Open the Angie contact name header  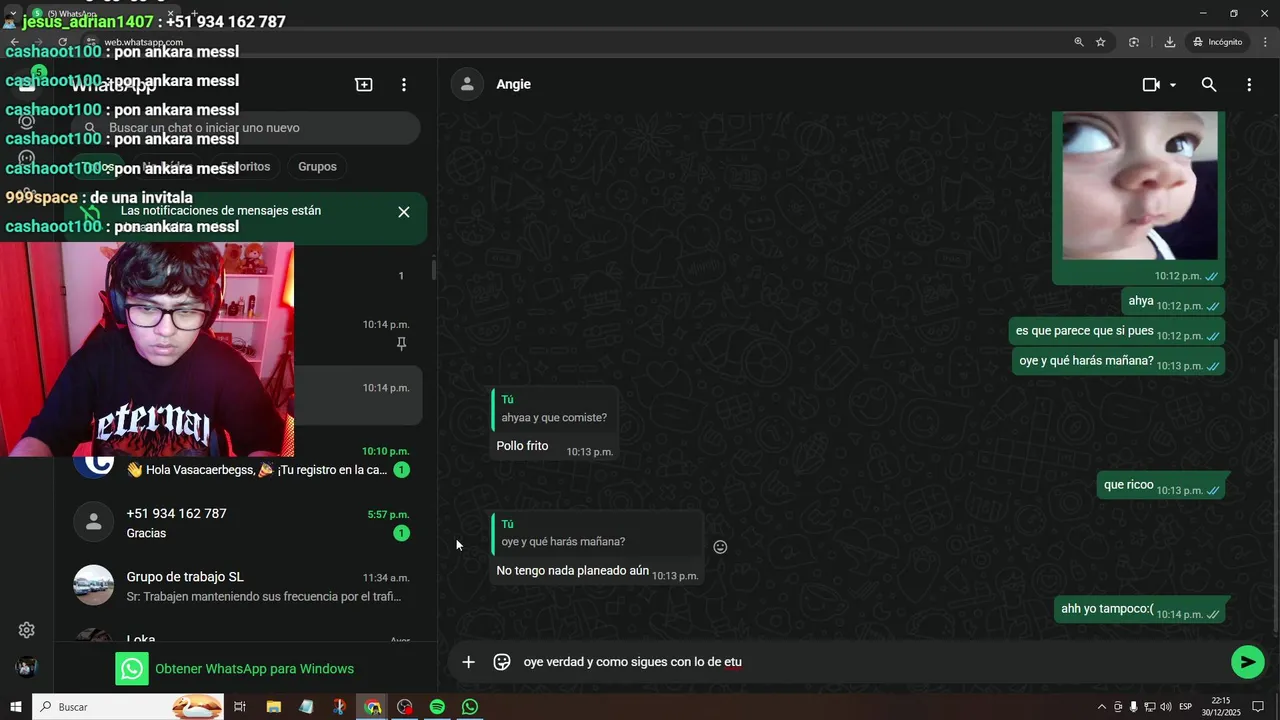point(514,84)
